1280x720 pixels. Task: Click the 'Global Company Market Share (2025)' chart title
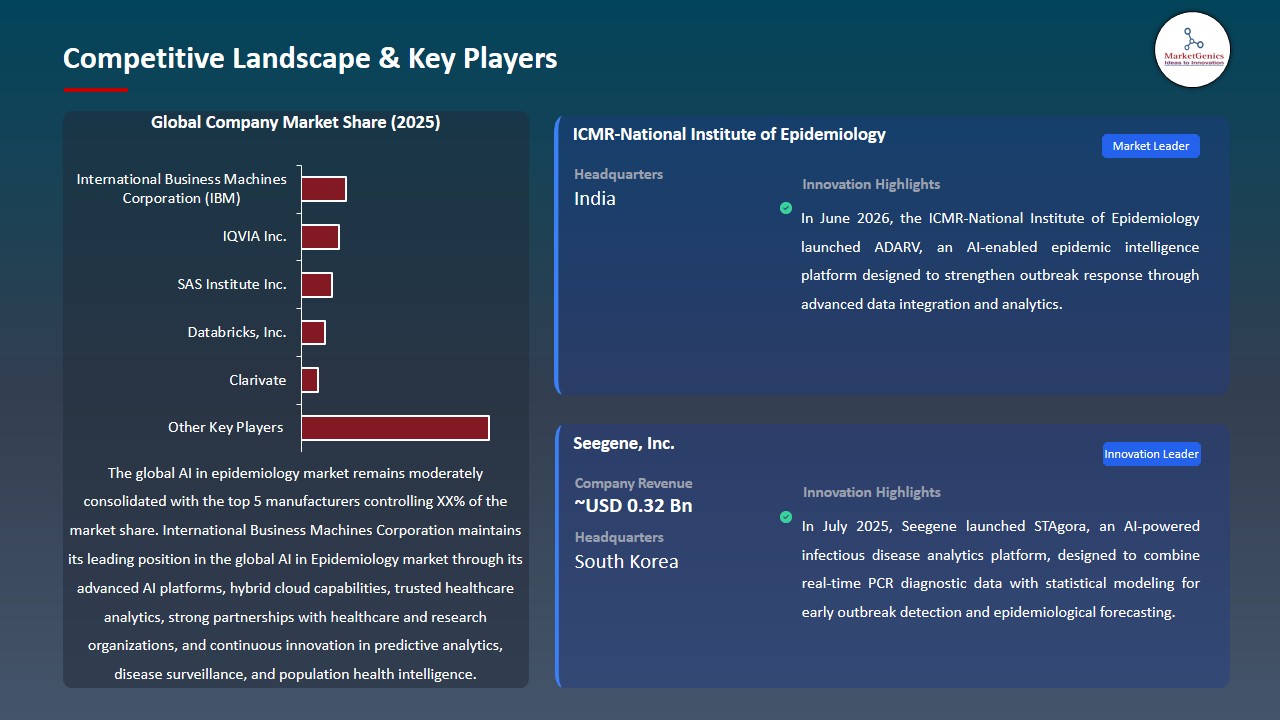pyautogui.click(x=296, y=123)
